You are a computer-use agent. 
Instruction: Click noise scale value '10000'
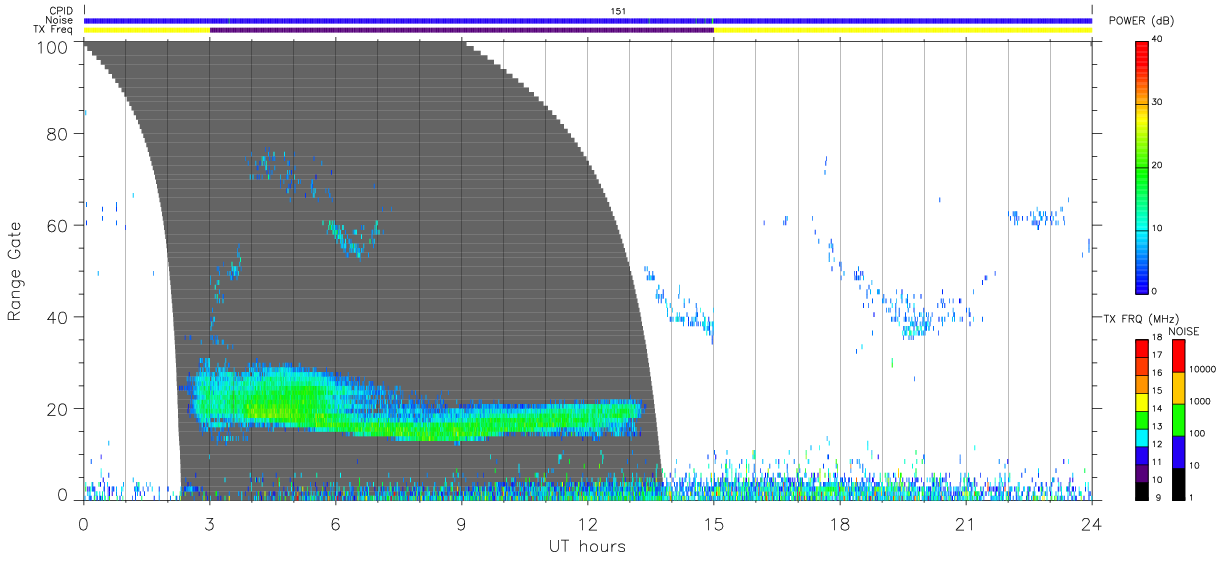[1202, 370]
